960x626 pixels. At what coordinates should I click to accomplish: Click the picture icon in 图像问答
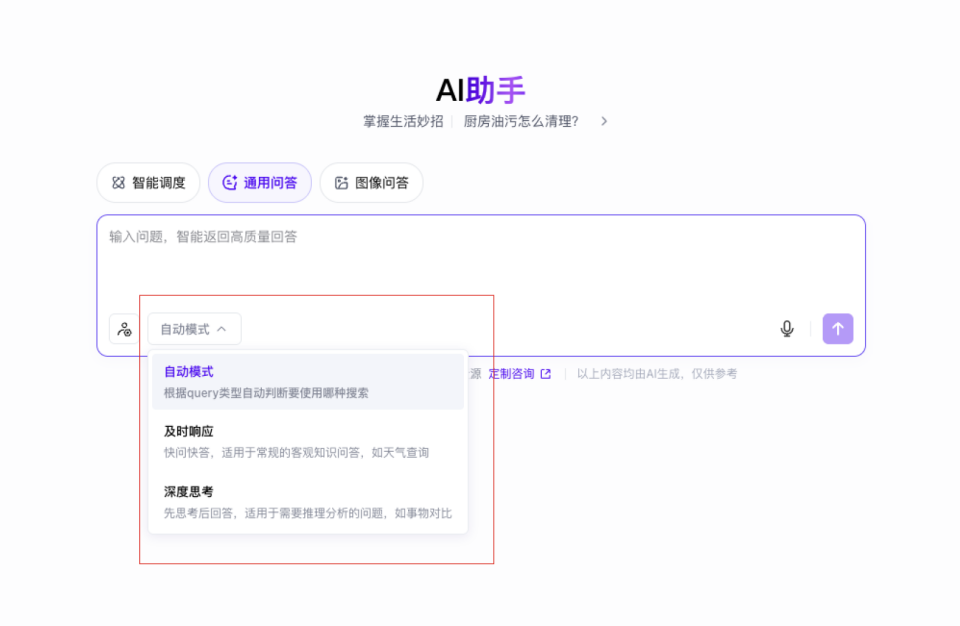(x=341, y=183)
